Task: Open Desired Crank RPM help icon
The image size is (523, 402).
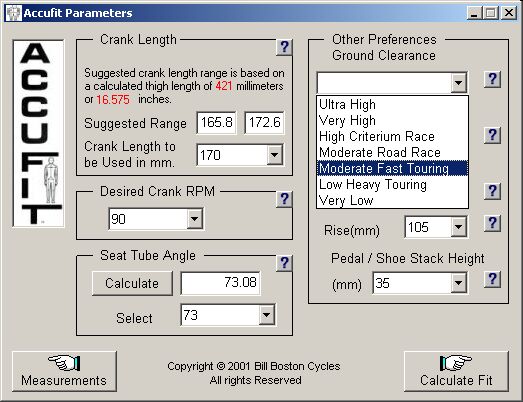Action: 284,199
